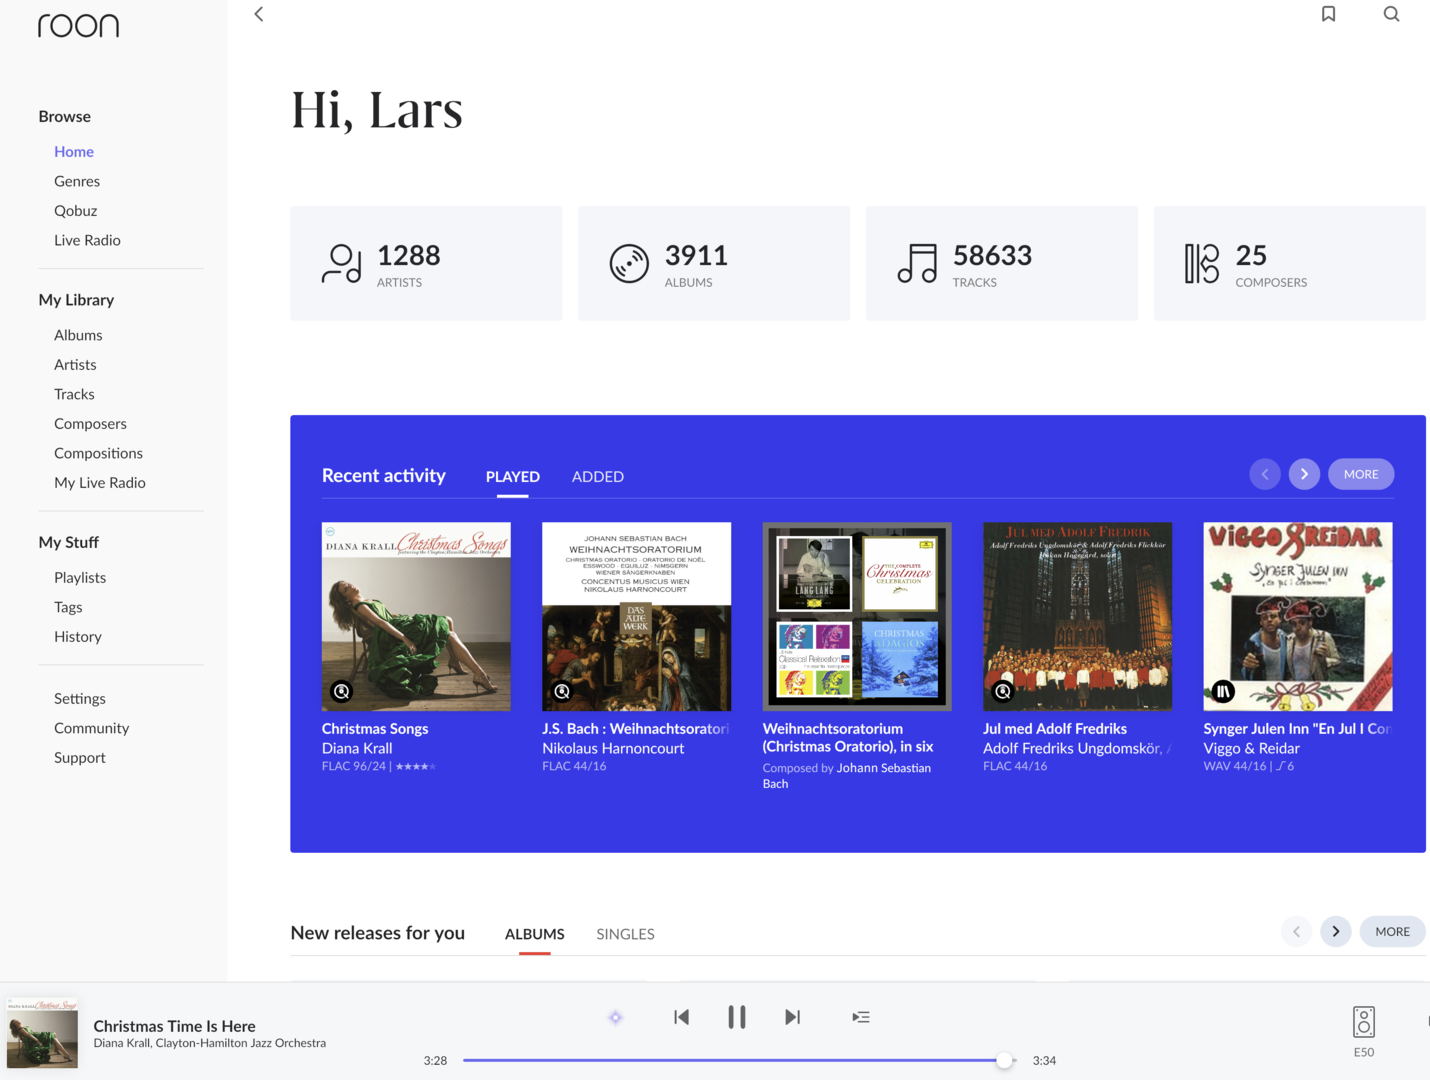Viewport: 1430px width, 1080px height.
Task: Switch Recent activity to the Added tab
Action: pyautogui.click(x=598, y=477)
